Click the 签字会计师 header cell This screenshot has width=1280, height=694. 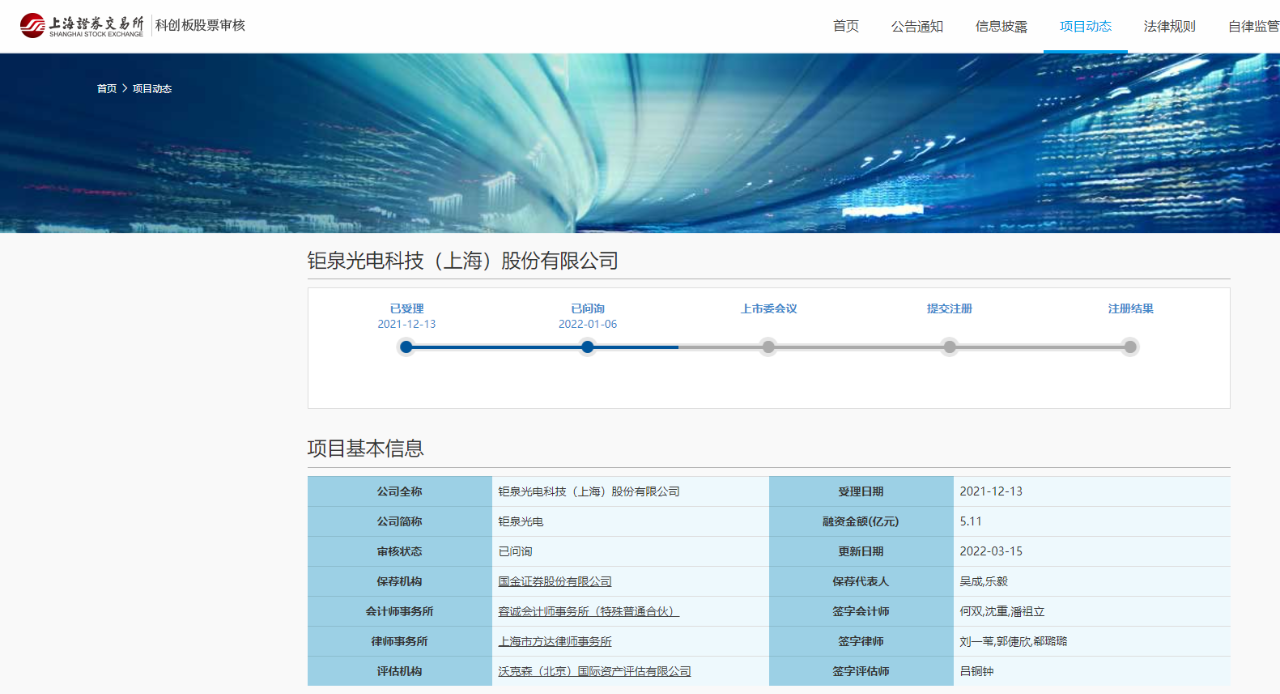[861, 611]
